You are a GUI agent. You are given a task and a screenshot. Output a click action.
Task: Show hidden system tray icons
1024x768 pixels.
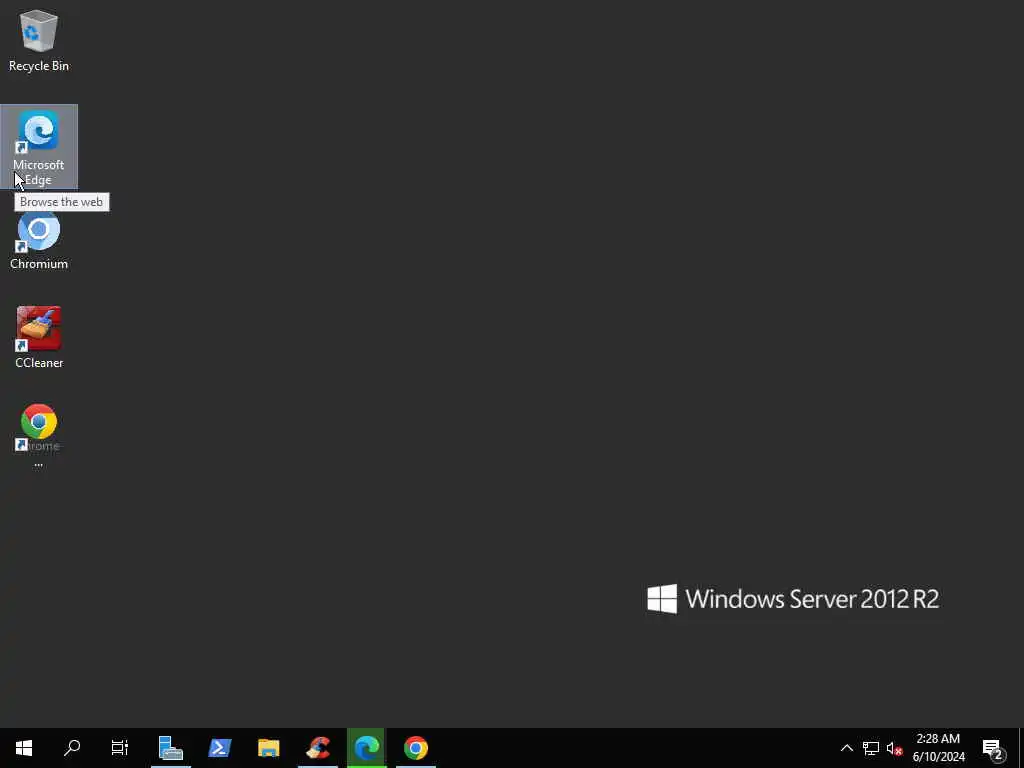coord(846,748)
